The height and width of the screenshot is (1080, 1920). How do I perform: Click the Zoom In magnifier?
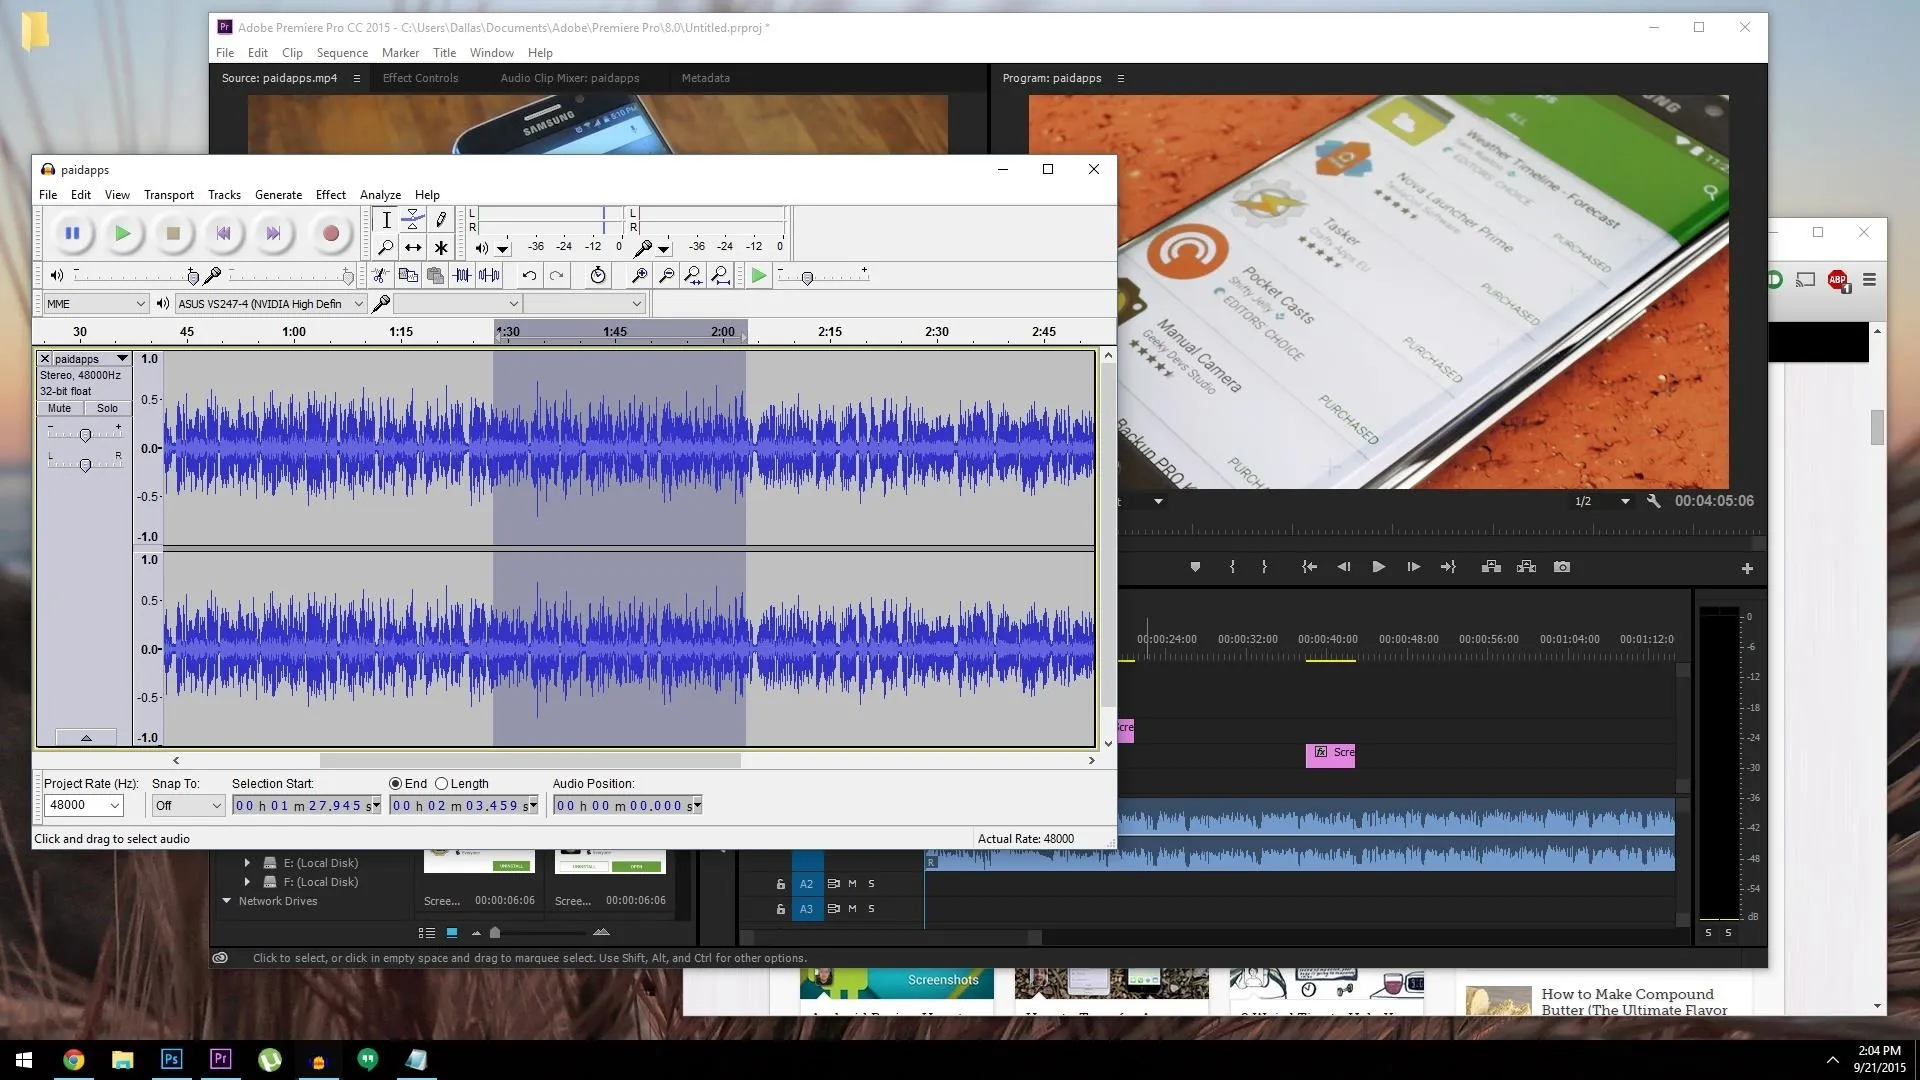[640, 275]
